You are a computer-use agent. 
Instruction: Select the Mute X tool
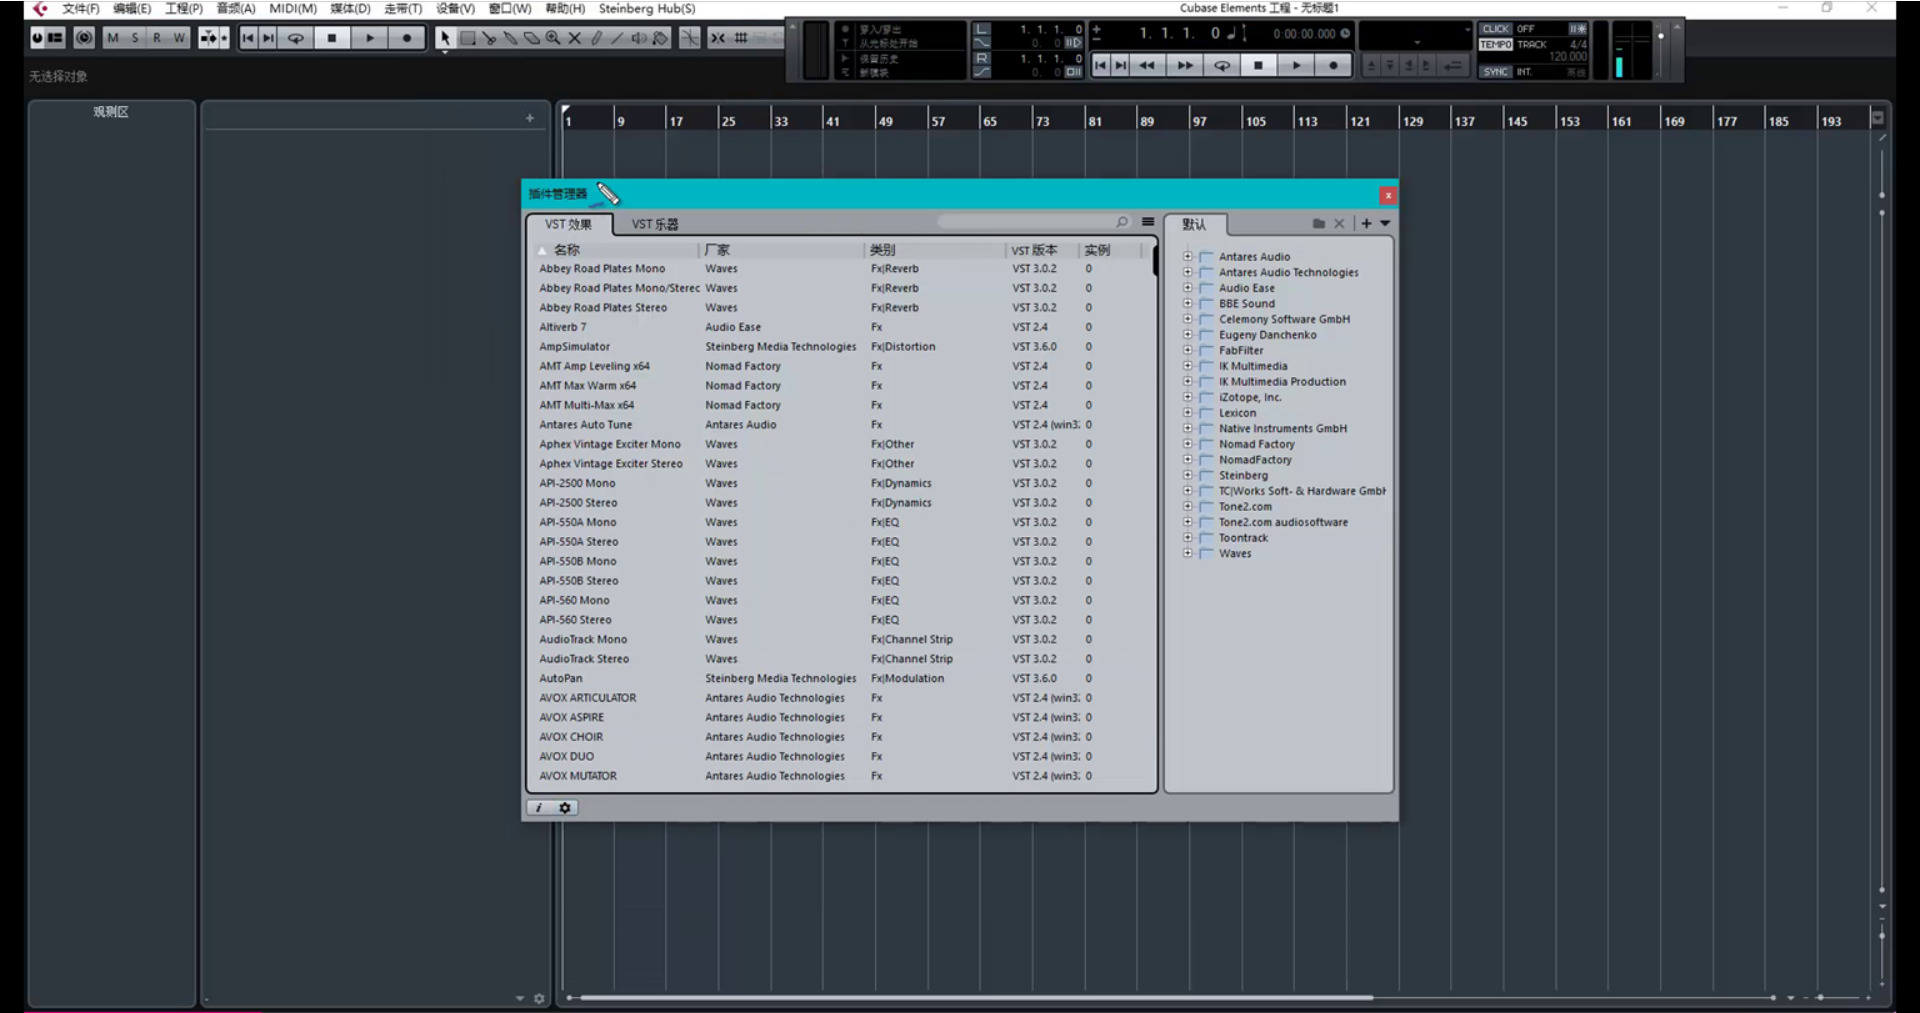(x=575, y=38)
